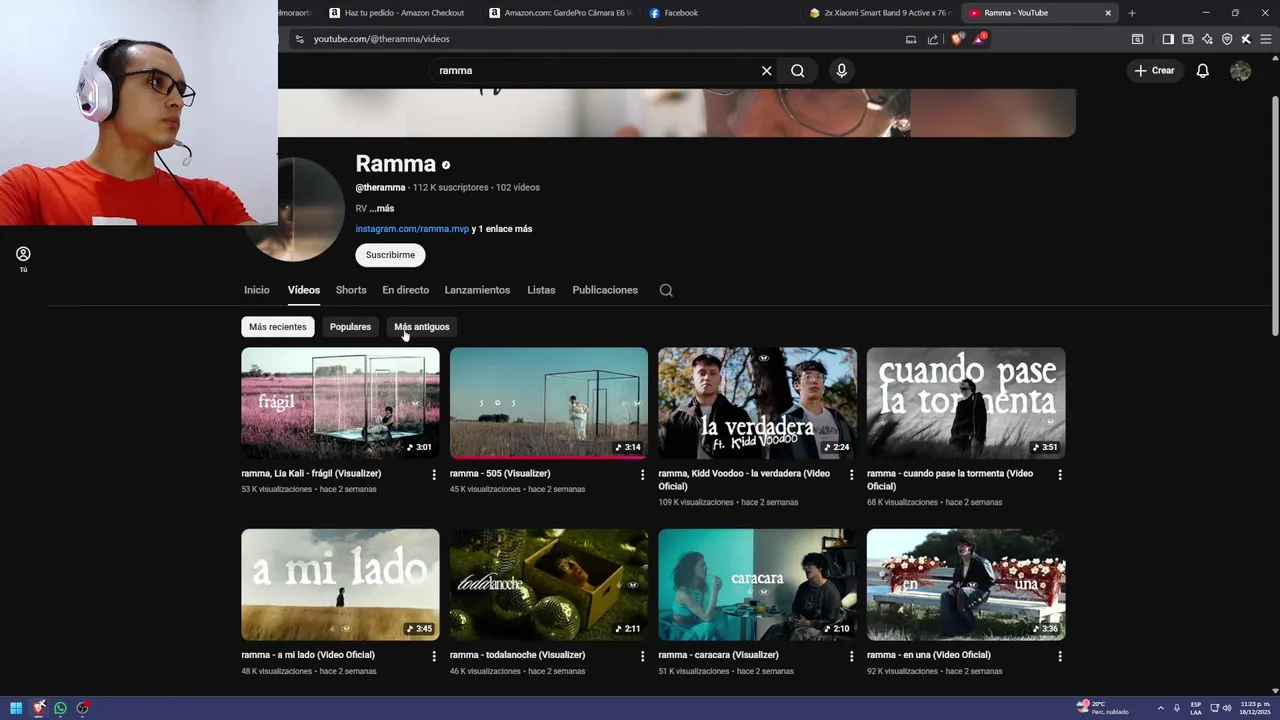Open options menu for la verdadera video
Viewport: 1280px width, 720px height.
click(851, 475)
